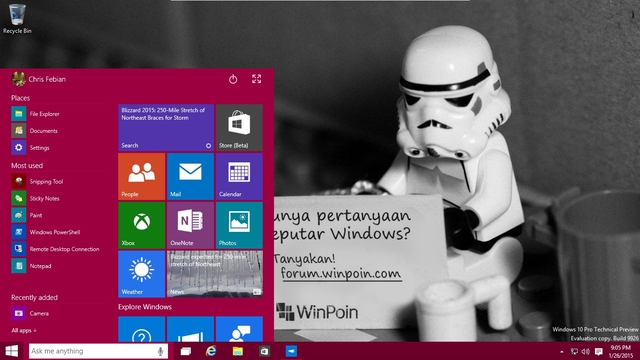640x360 pixels.
Task: Click the Recently added heading
Action: [34, 297]
